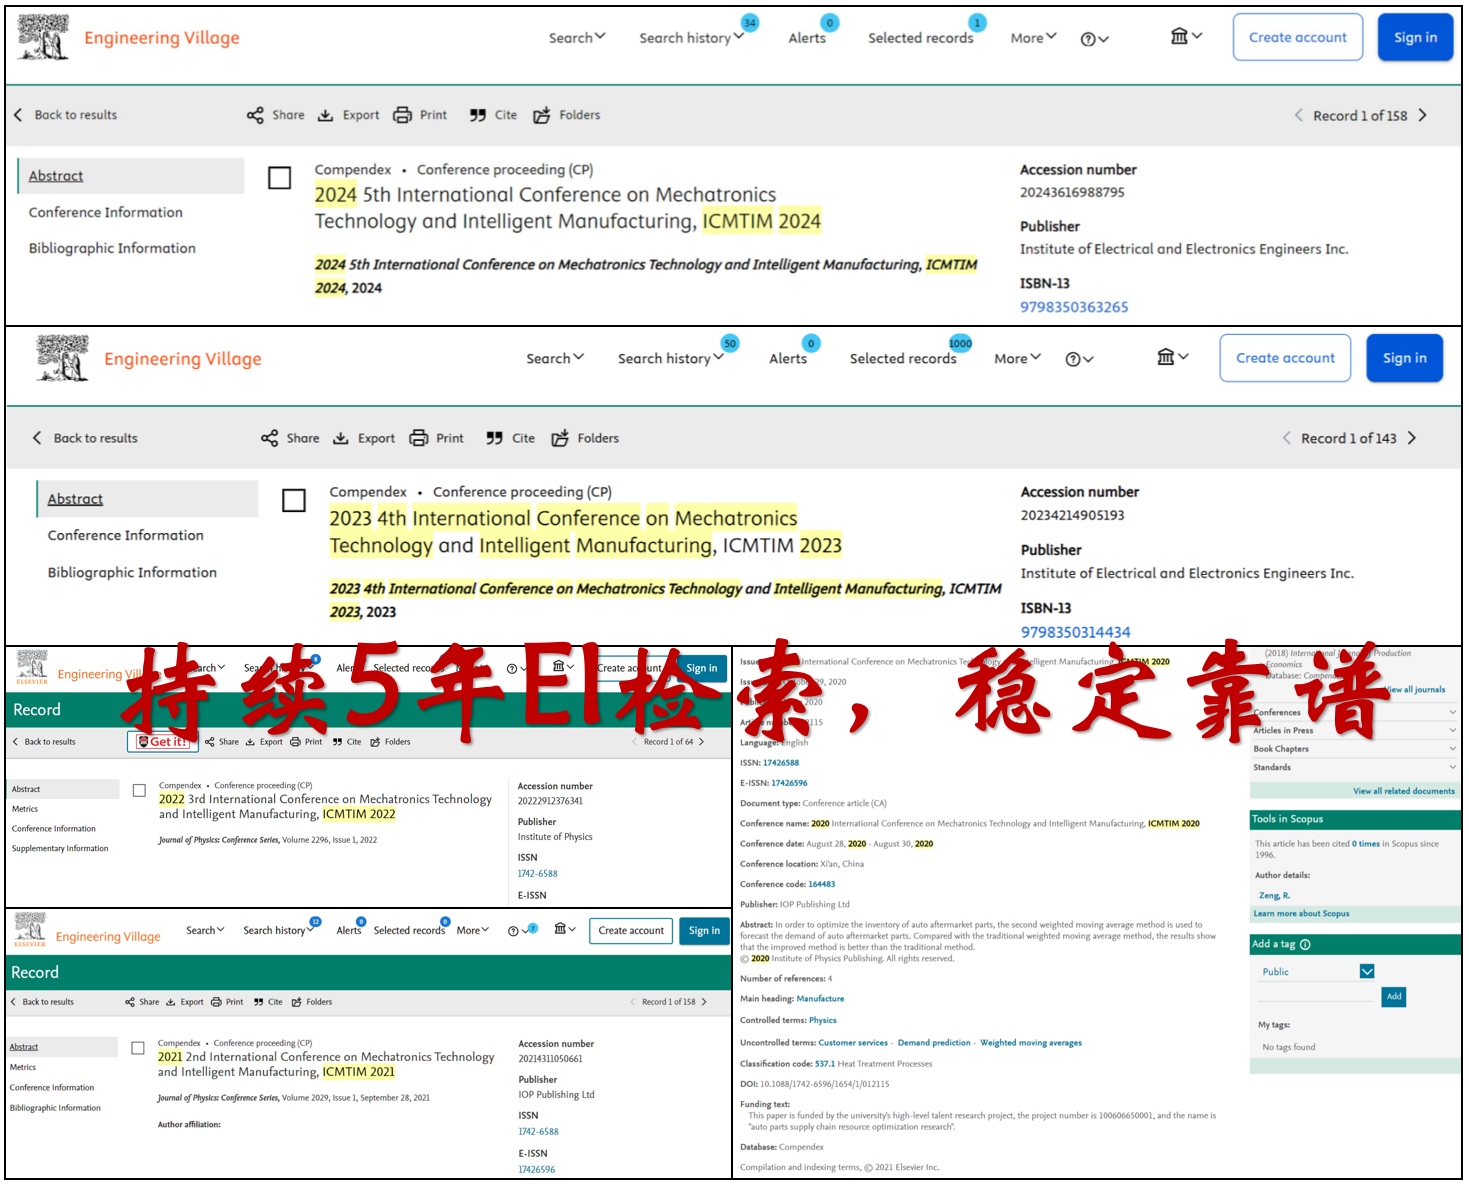Expand Standards related section

[x=1355, y=767]
